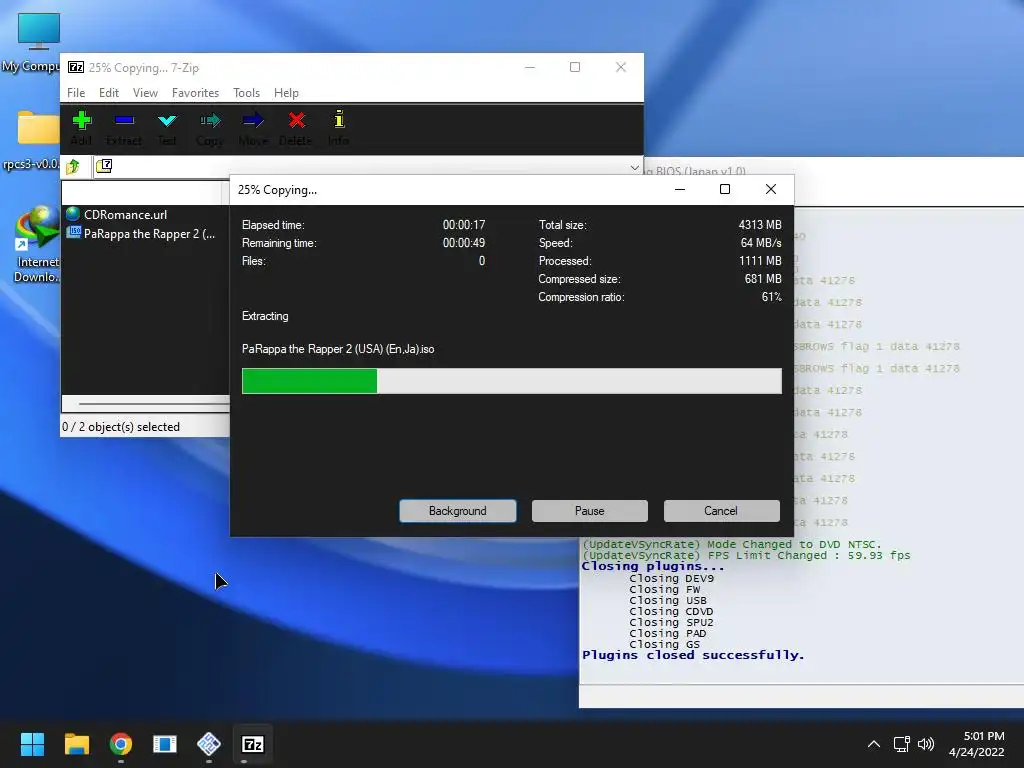Click 'Closing plugins...' line in console window
1024x768 pixels.
pyautogui.click(x=653, y=566)
